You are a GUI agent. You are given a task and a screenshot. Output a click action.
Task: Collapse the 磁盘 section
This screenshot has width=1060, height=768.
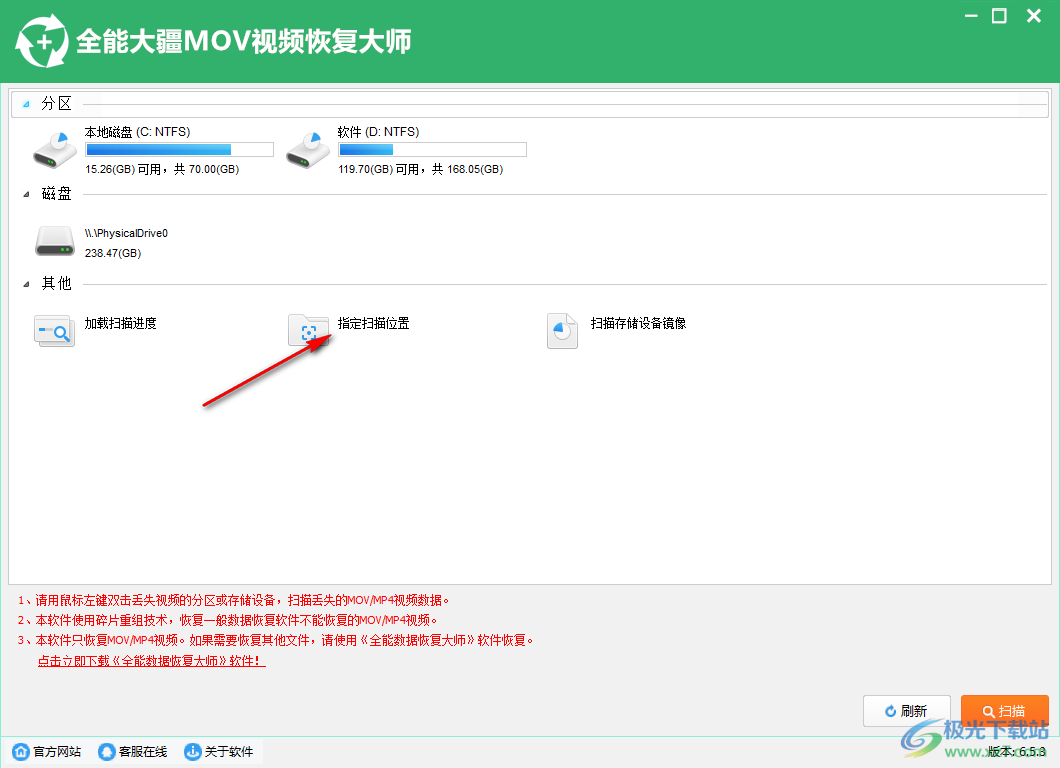(26, 195)
